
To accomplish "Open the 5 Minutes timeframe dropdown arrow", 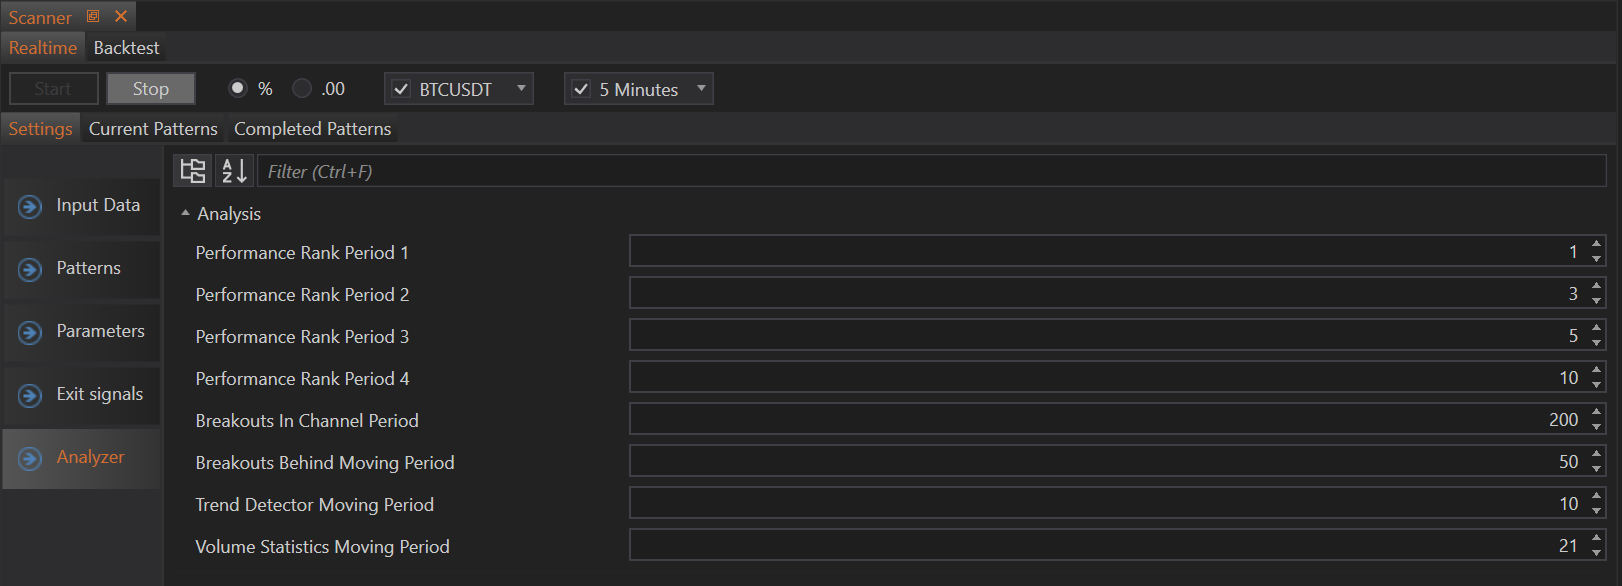I will [x=701, y=88].
